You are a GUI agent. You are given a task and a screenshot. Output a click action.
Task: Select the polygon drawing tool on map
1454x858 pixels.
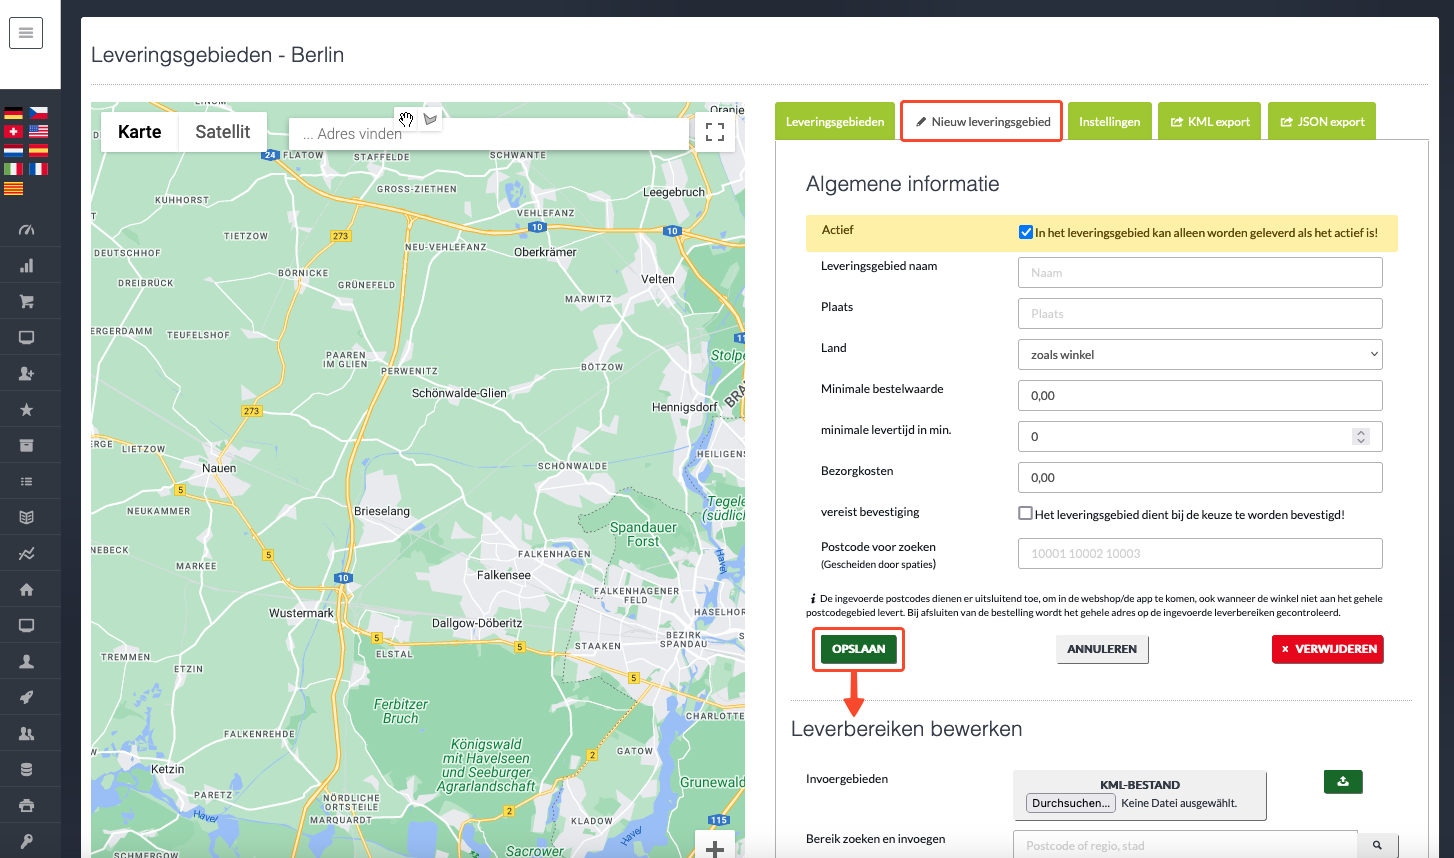[430, 119]
